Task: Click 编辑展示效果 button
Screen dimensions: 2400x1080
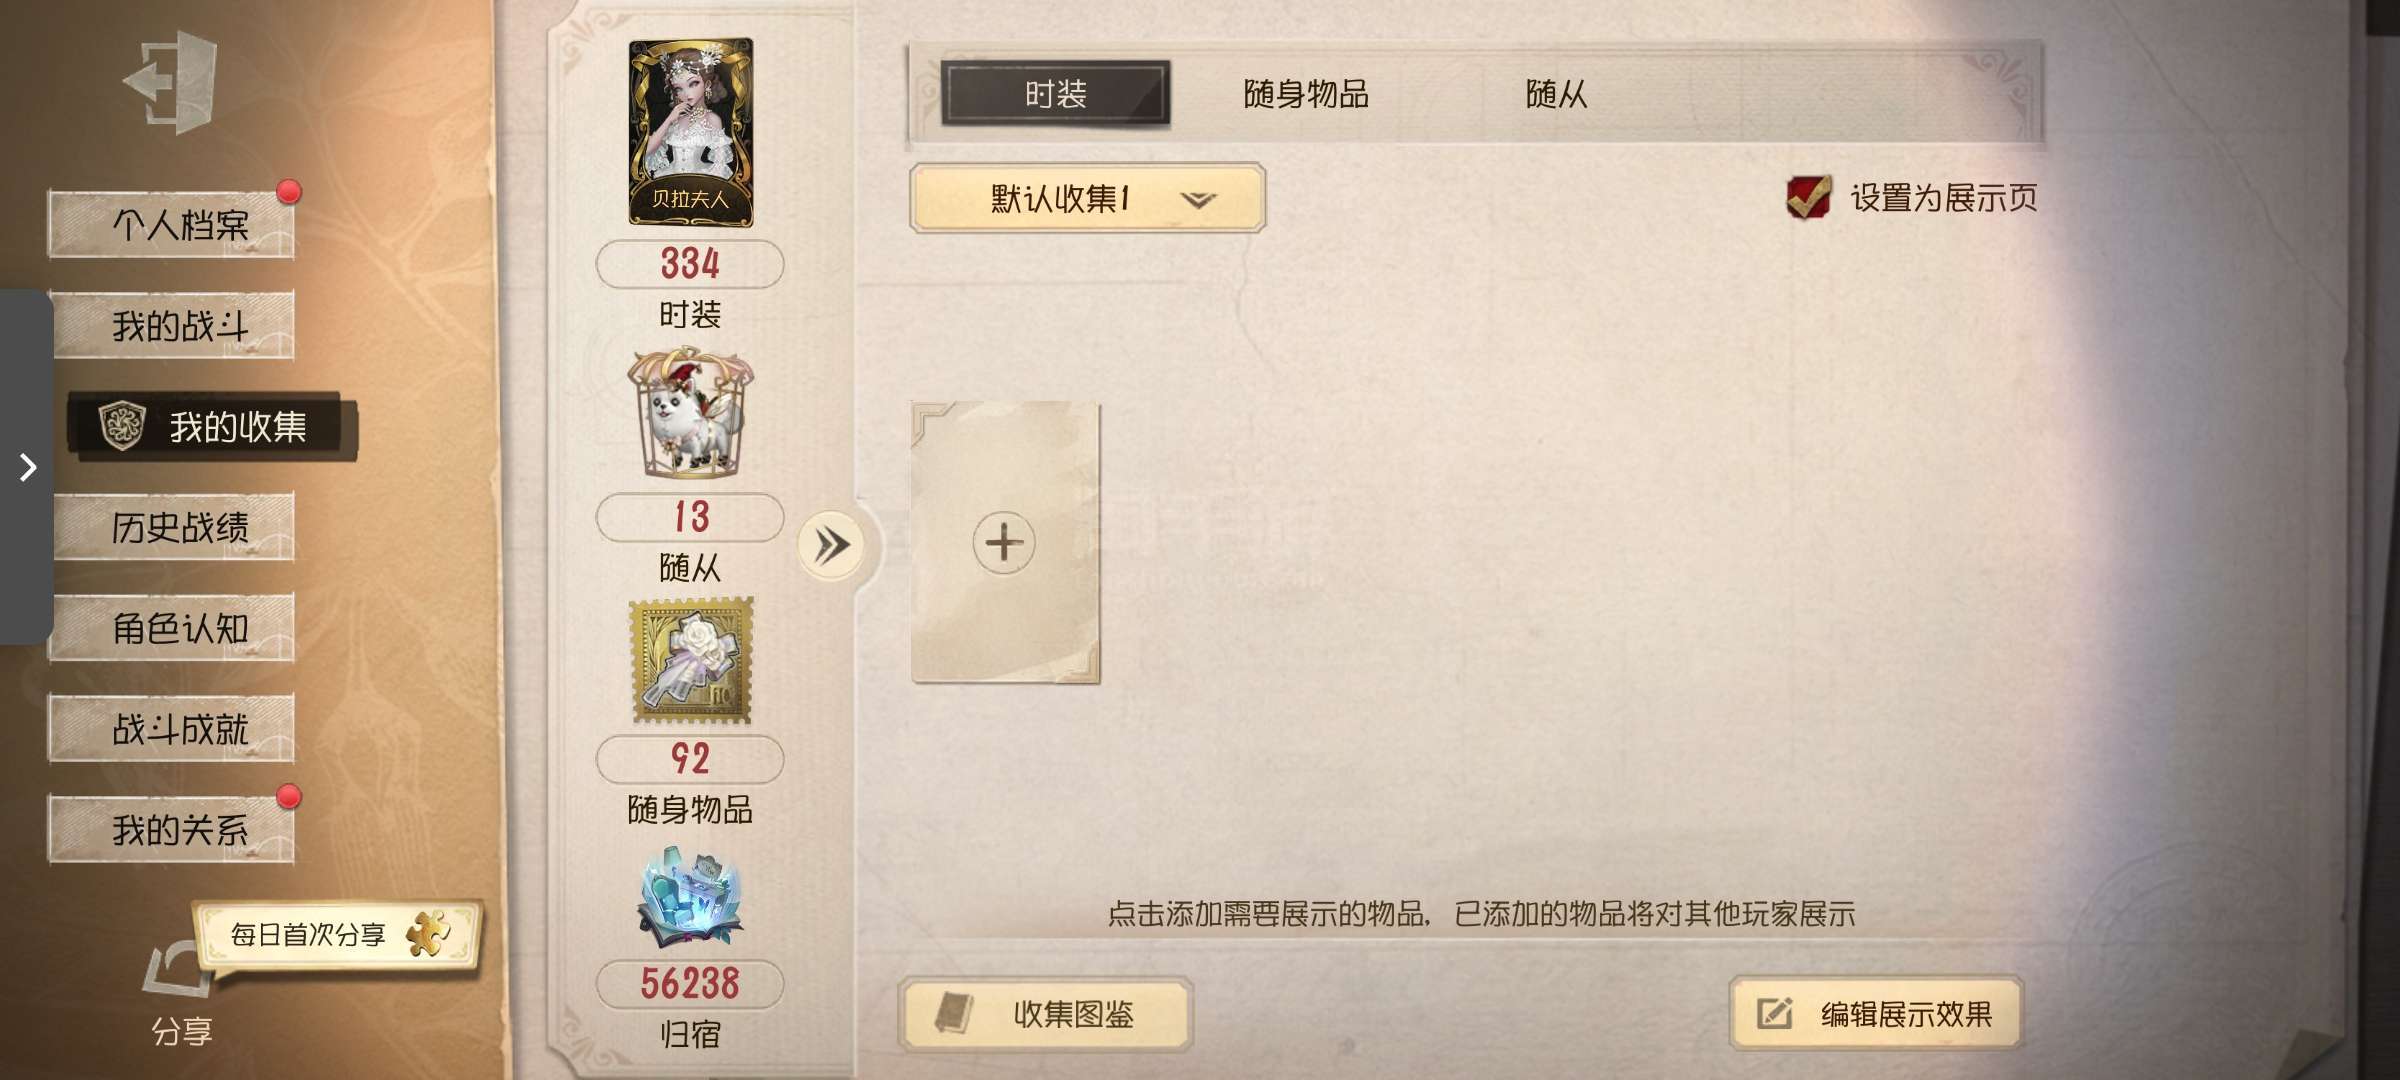Action: tap(1877, 1014)
